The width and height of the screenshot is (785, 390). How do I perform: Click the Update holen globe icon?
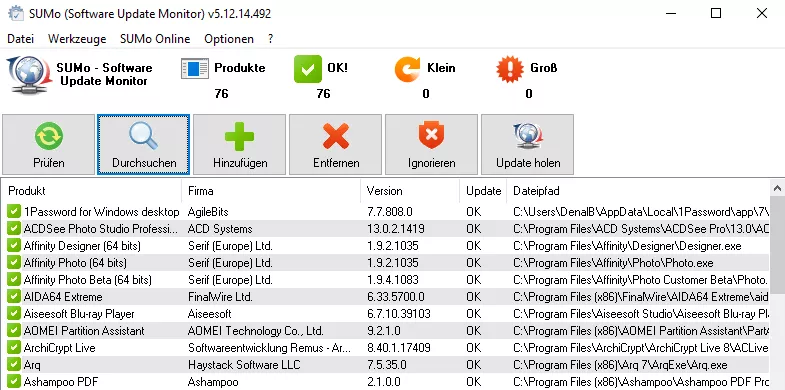click(528, 136)
